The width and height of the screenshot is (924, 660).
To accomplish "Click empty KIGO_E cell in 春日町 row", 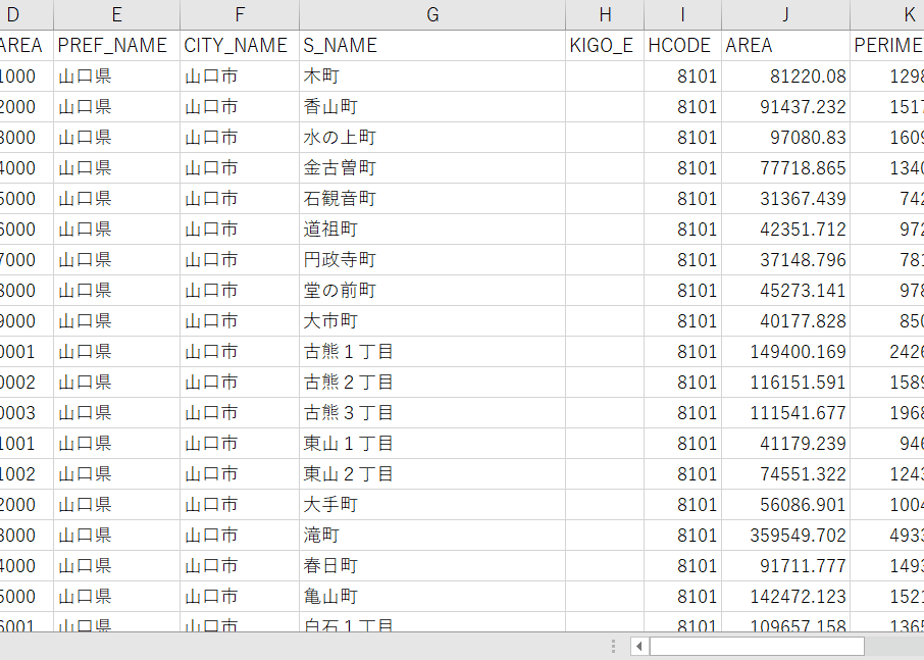I will coord(605,566).
